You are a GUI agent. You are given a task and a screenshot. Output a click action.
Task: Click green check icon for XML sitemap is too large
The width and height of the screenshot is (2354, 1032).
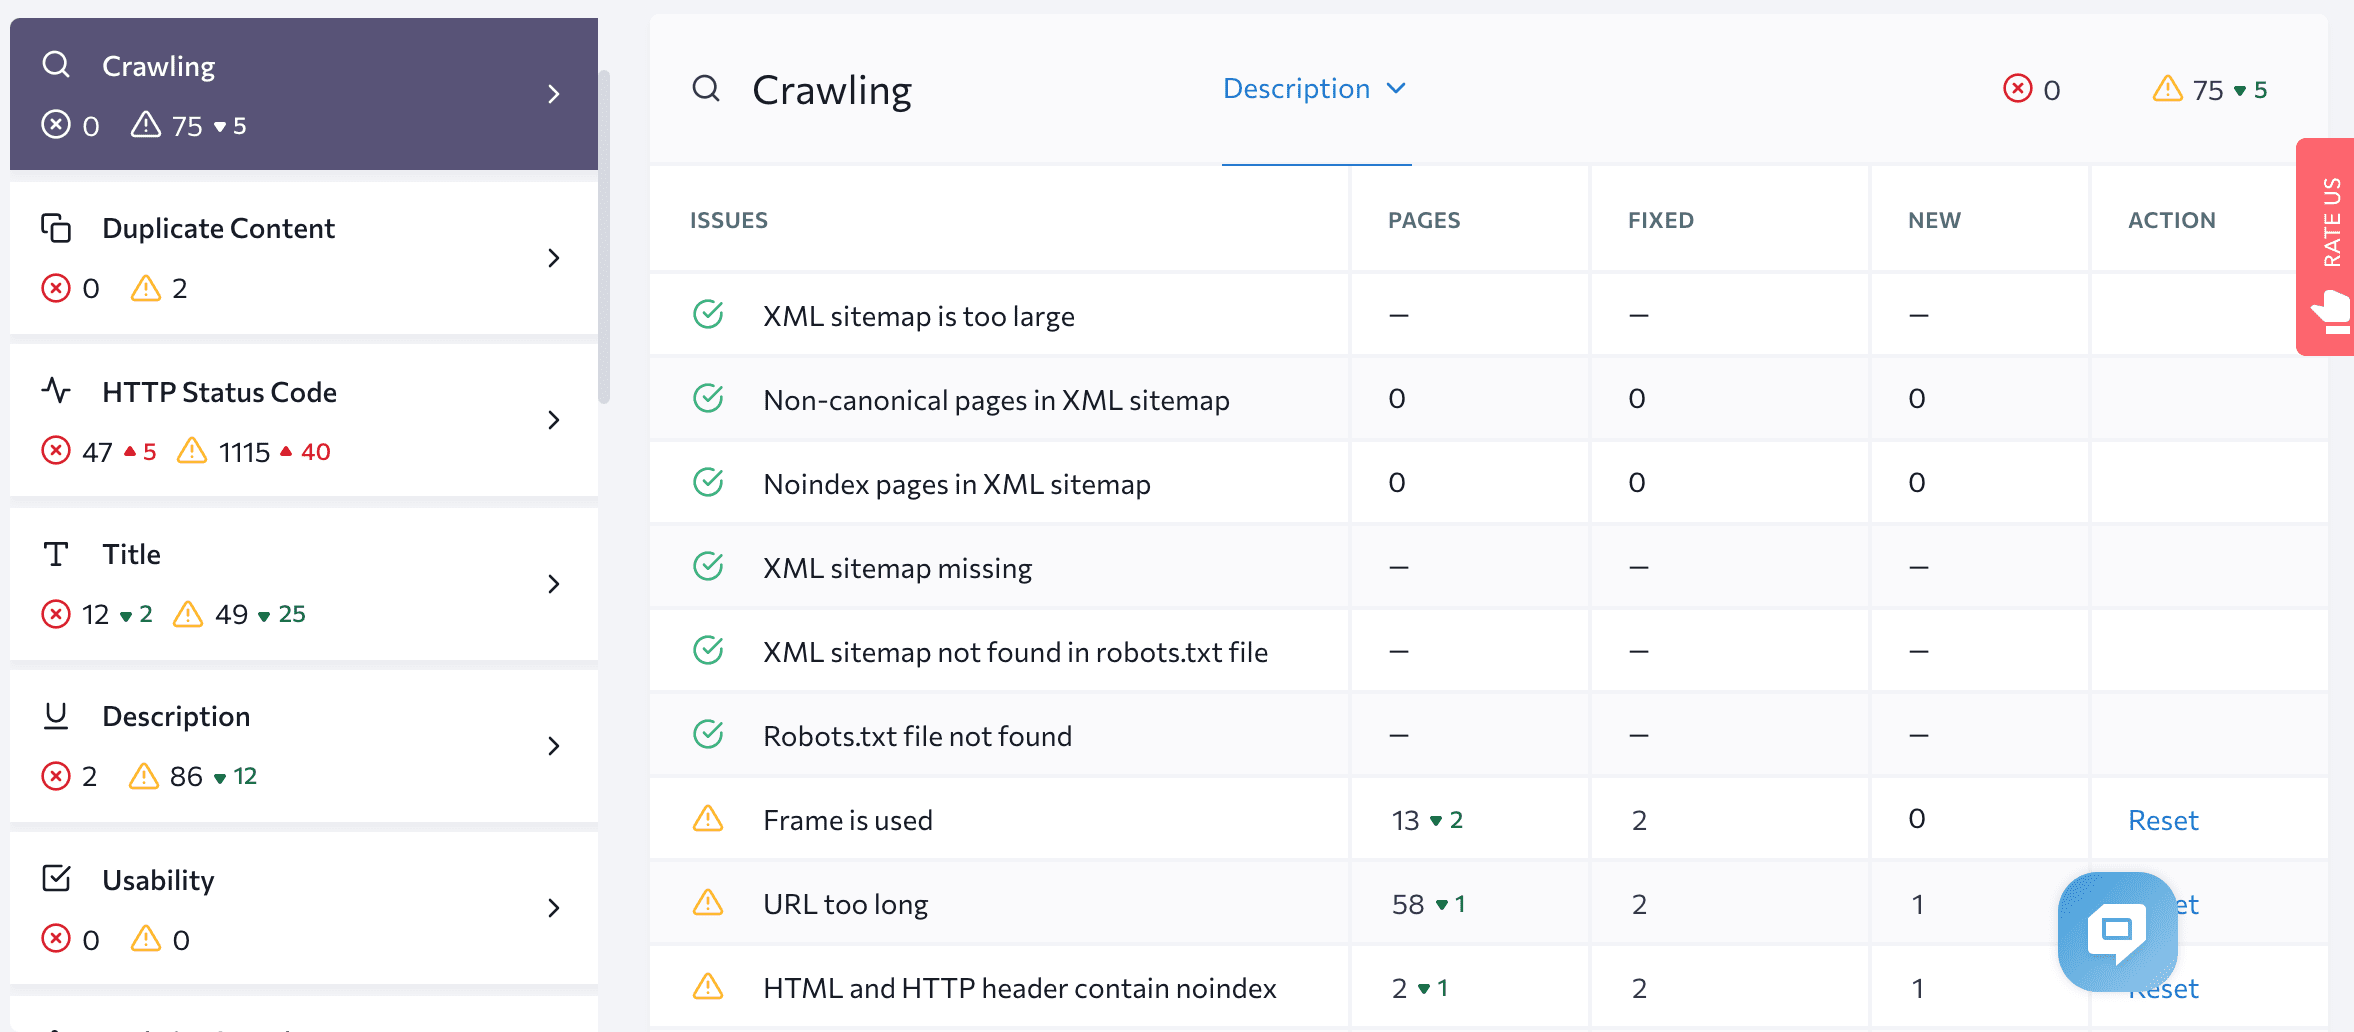708,314
